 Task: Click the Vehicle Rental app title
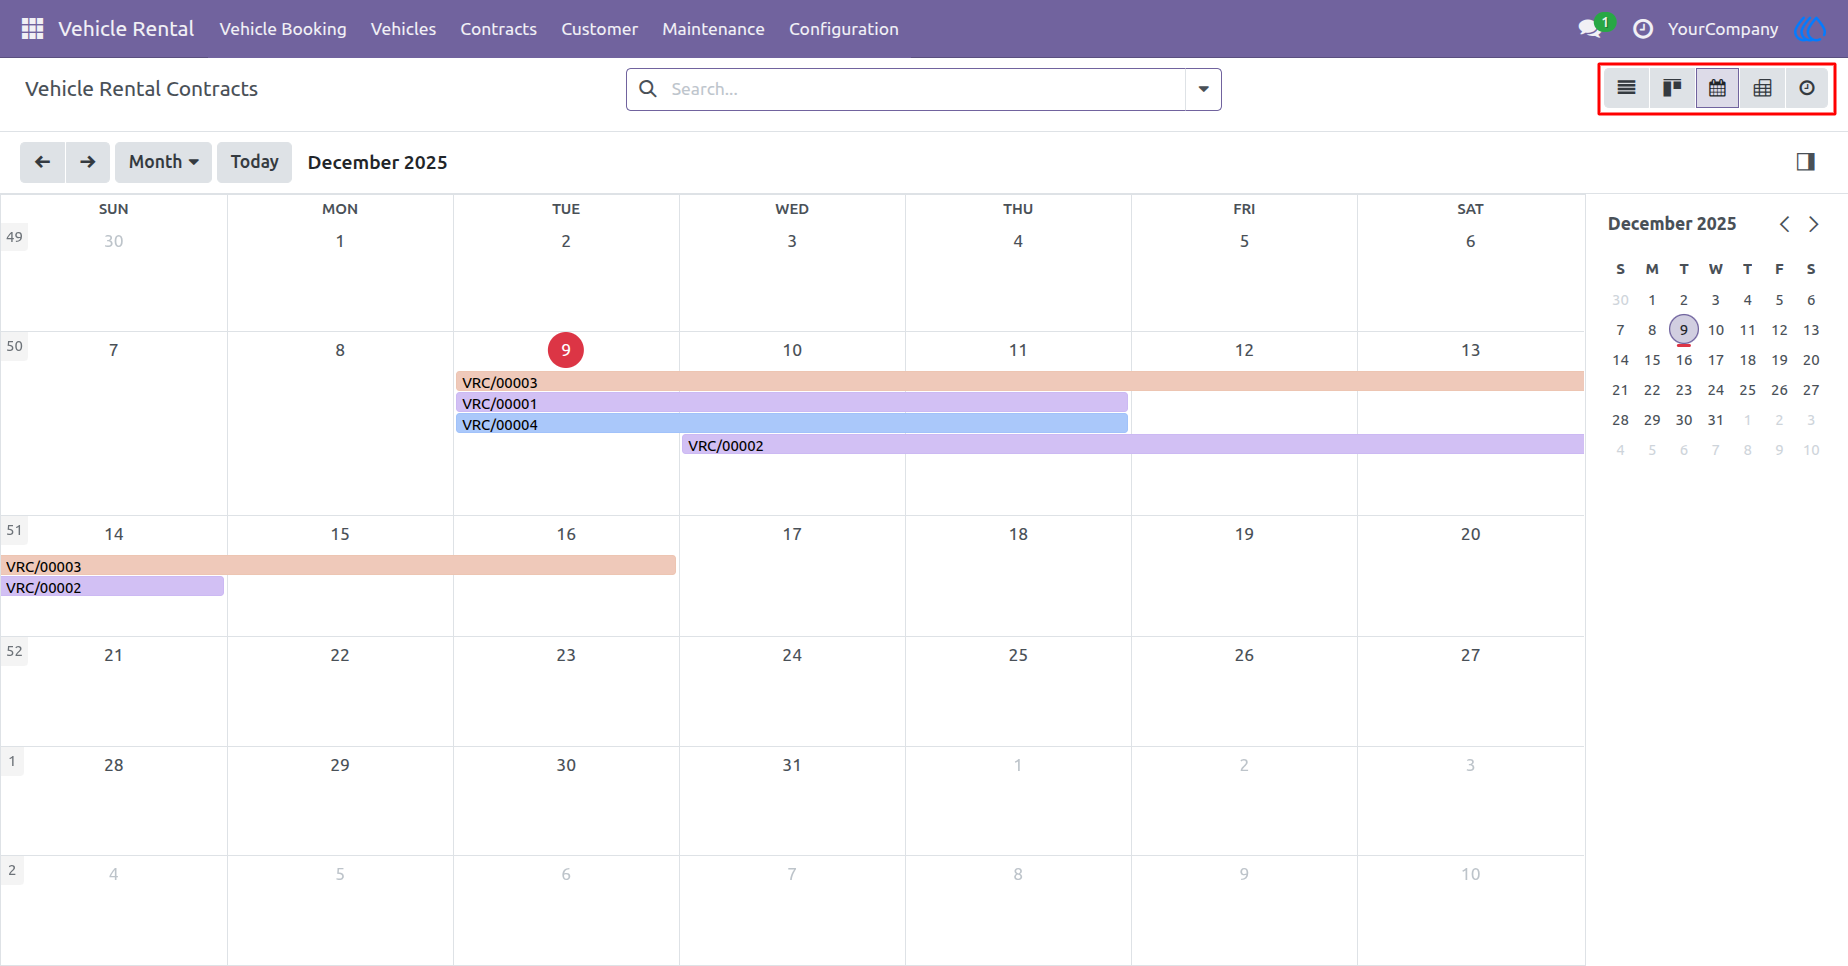pyautogui.click(x=126, y=29)
